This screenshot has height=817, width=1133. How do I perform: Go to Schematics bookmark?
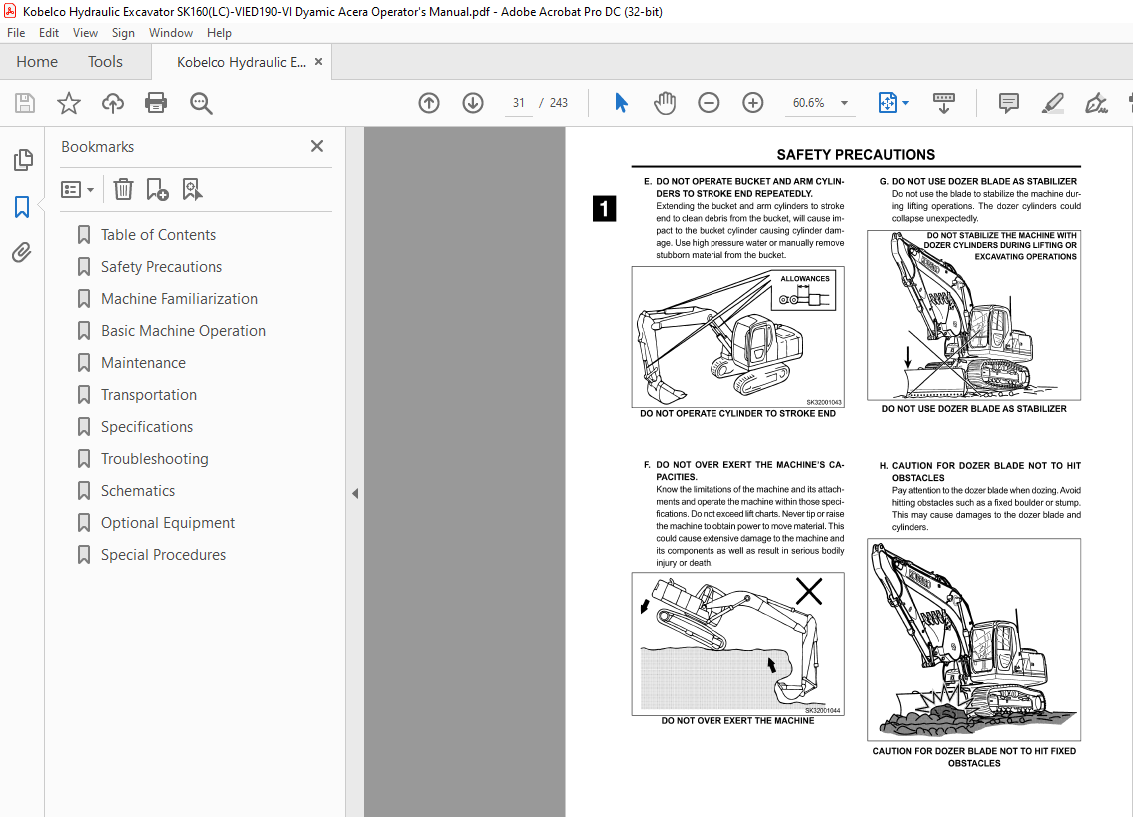click(x=138, y=490)
